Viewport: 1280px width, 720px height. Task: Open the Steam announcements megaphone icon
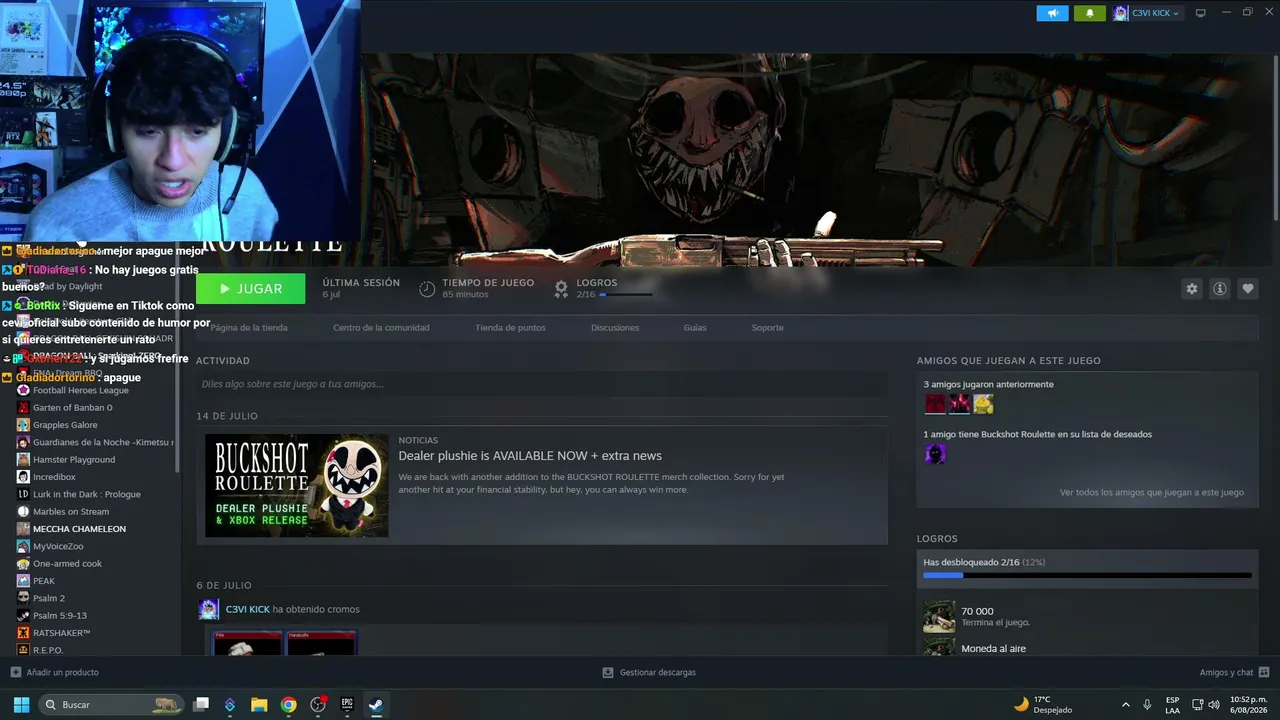(x=1052, y=13)
